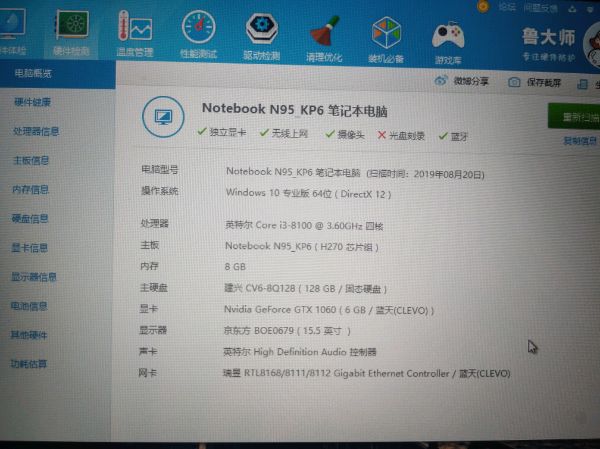
Task: Click the 网卡 row label
Action: [x=148, y=372]
